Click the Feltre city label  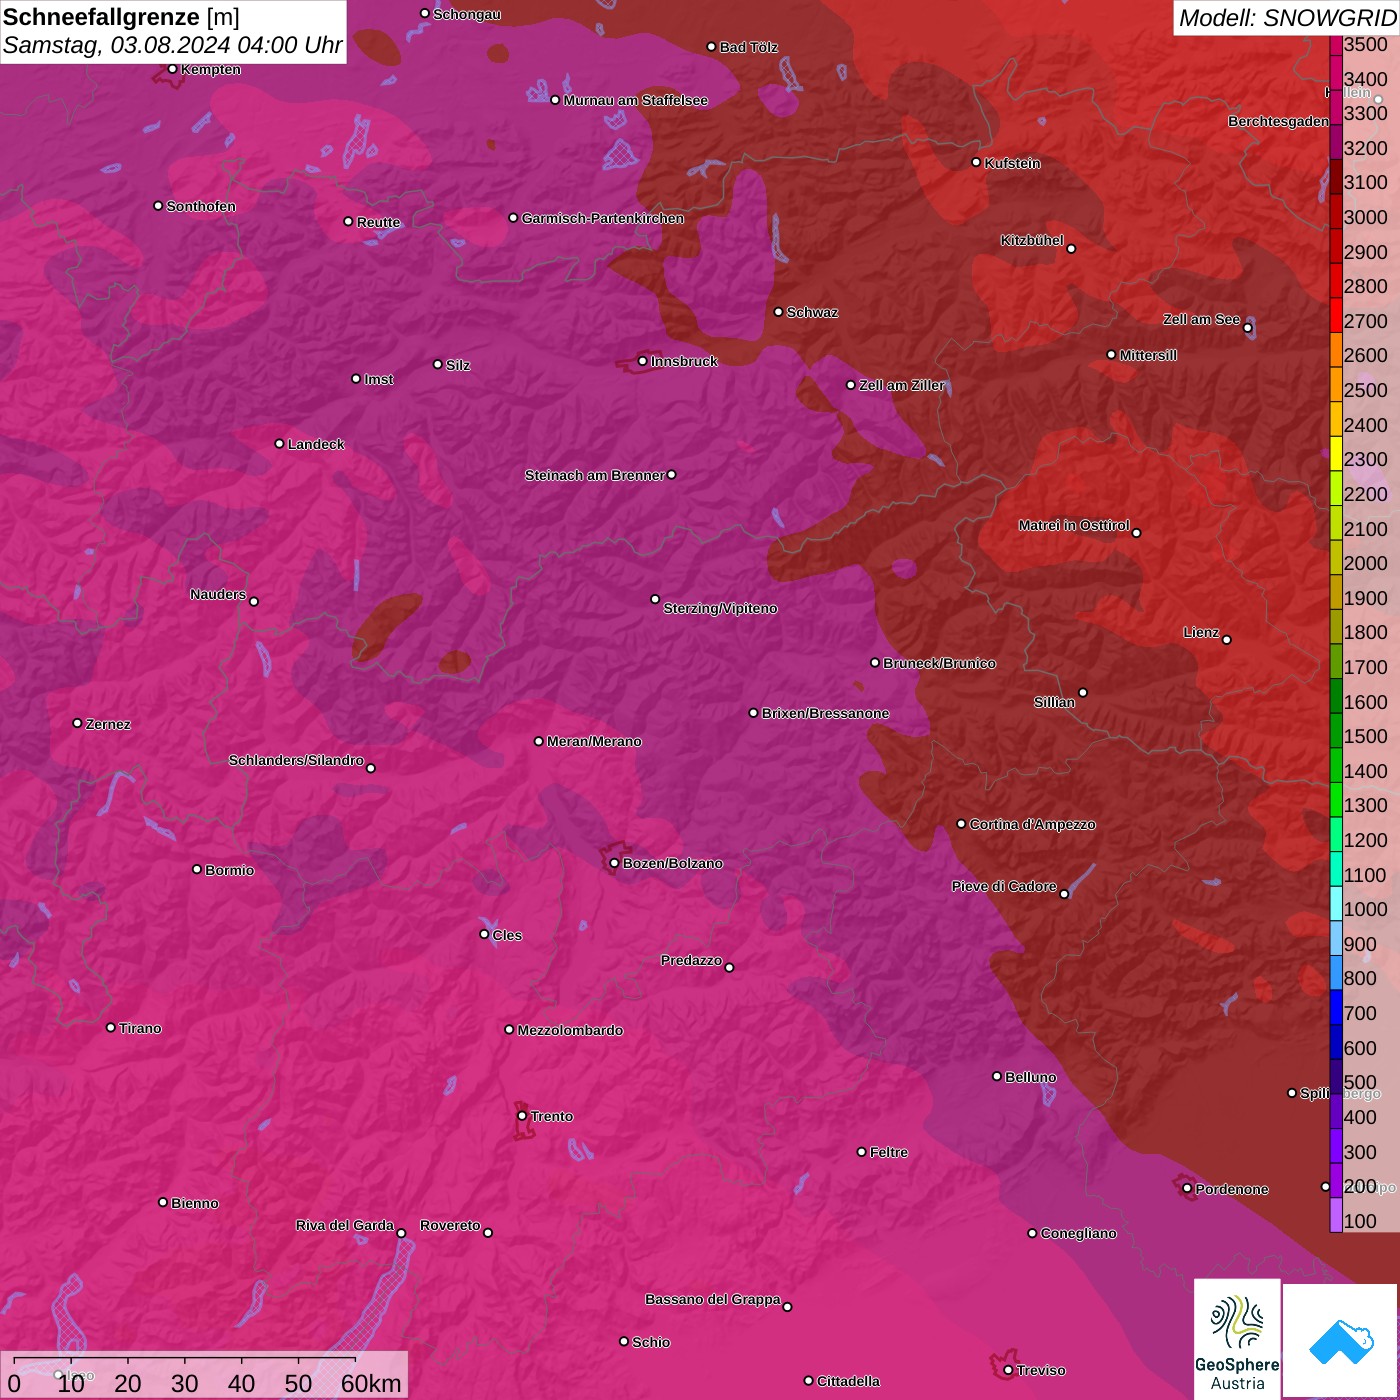point(889,1152)
